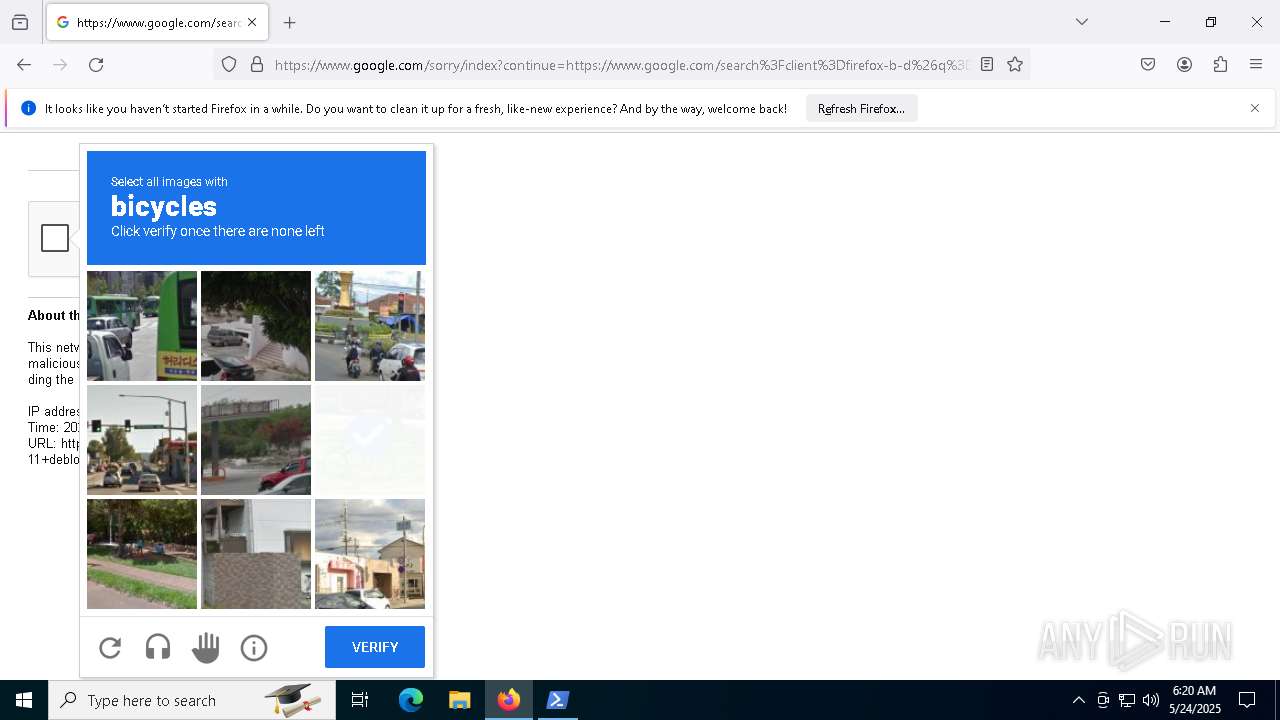The image size is (1280, 720).
Task: Click the address bar URL field
Action: point(620,65)
